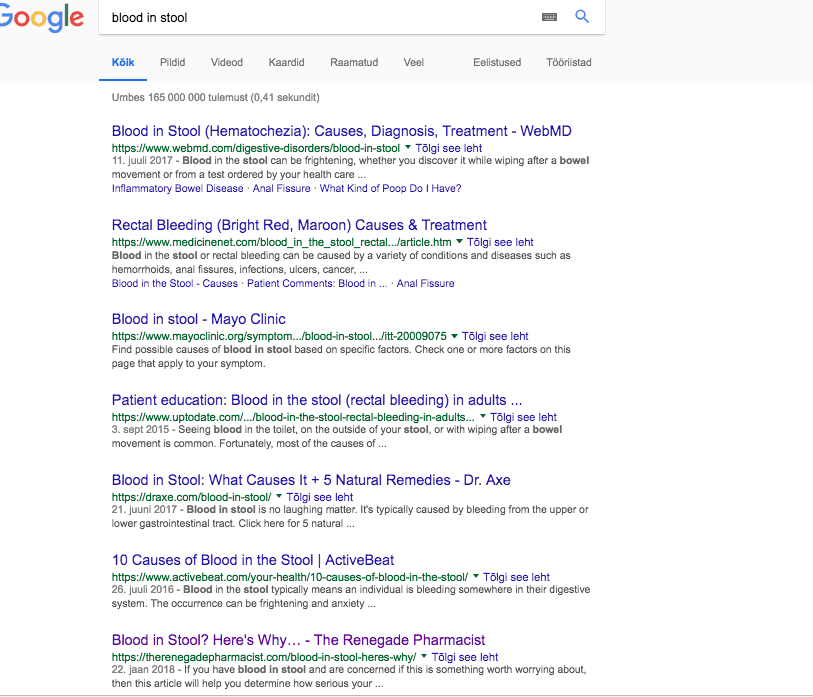Switch to the Pildid tab
813x697 pixels.
pos(172,62)
